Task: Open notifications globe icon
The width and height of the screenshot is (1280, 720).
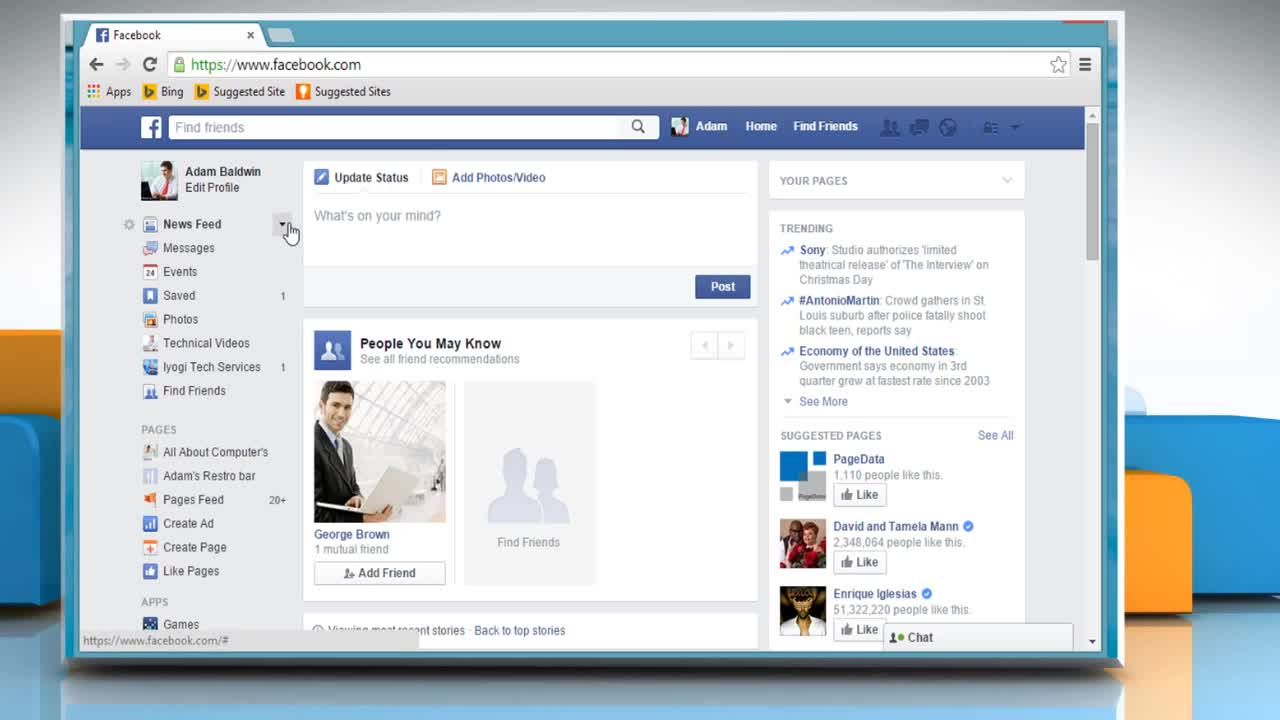Action: click(948, 127)
